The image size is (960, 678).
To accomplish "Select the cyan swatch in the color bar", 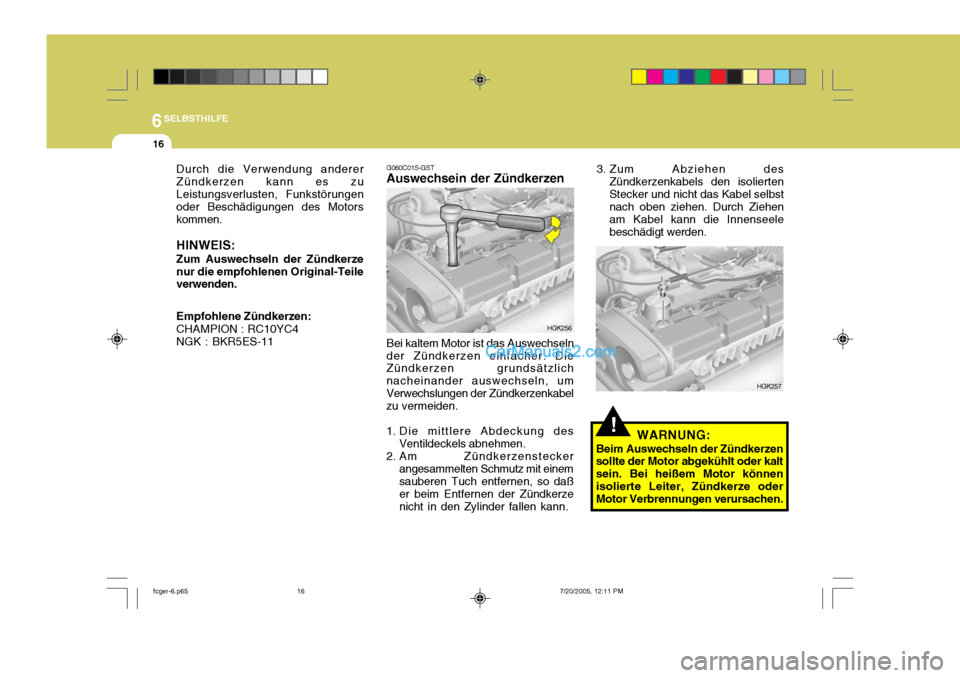I will click(670, 77).
